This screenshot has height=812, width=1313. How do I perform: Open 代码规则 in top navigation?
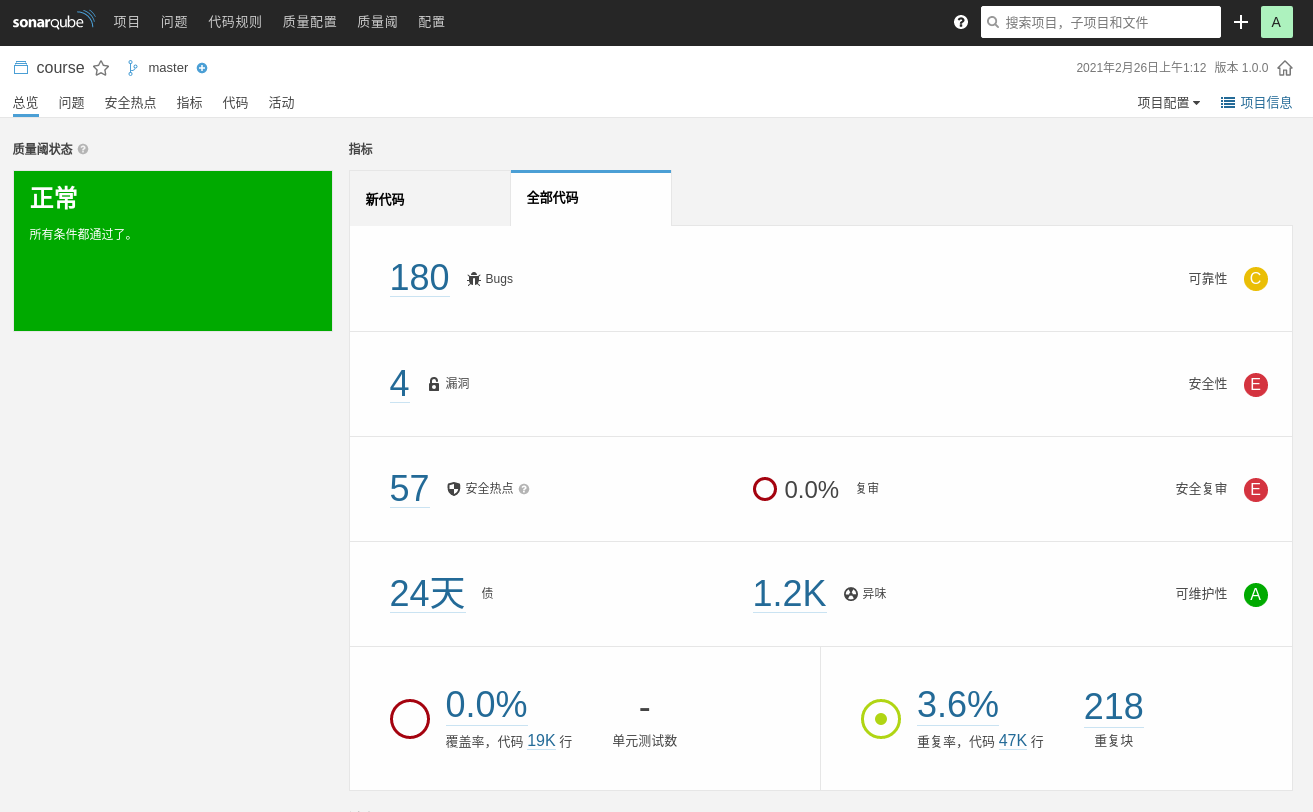(x=235, y=22)
